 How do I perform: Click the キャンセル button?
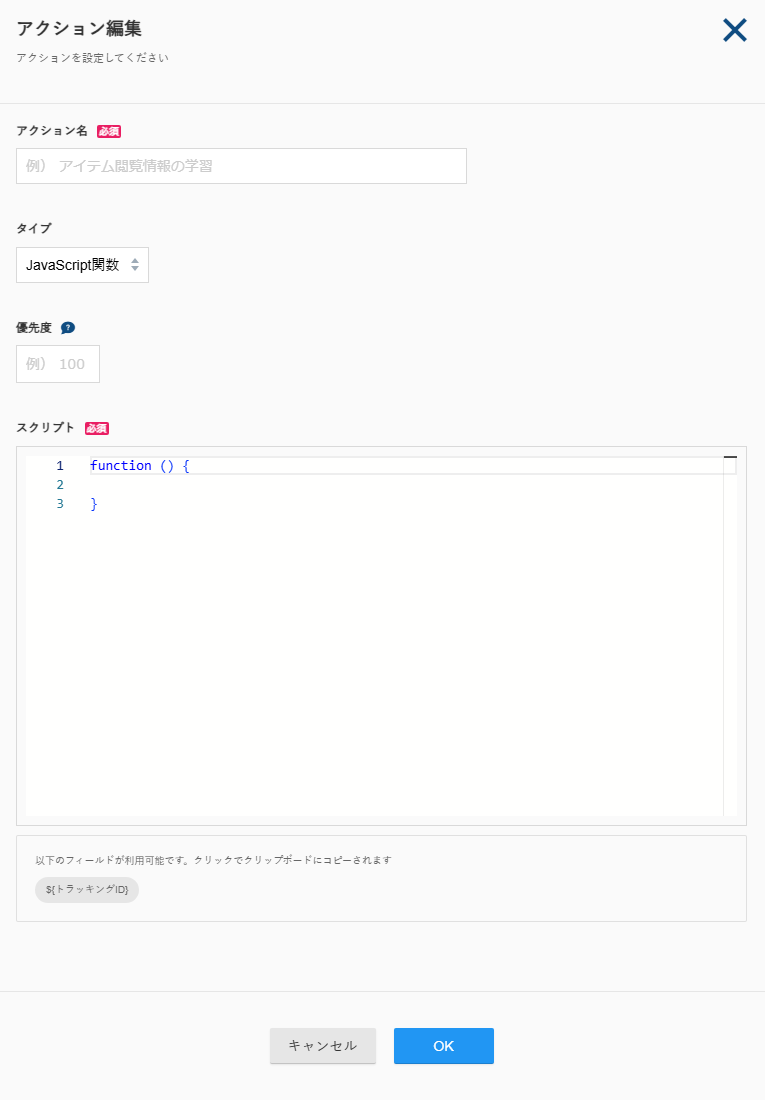tap(323, 1045)
